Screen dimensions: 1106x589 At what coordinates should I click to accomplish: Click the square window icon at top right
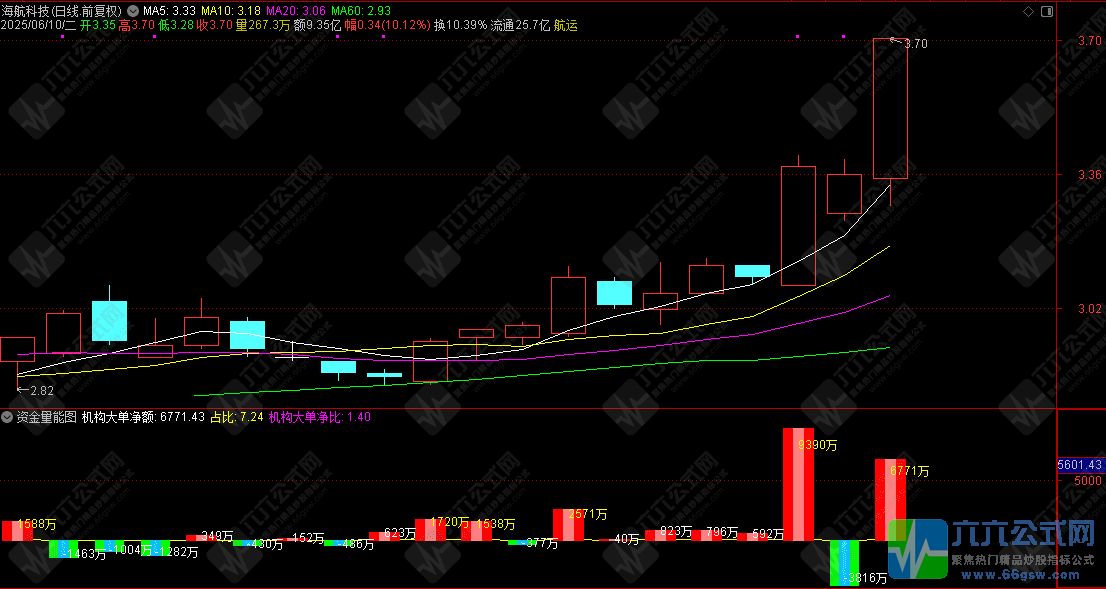coord(1046,11)
